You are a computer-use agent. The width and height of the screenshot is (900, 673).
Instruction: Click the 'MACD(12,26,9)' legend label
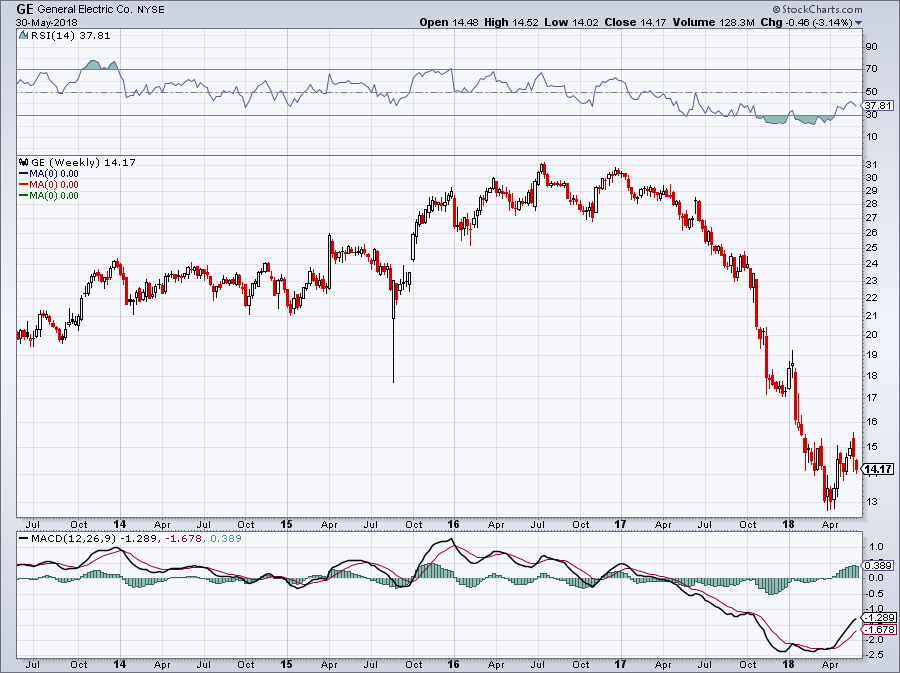tap(73, 539)
